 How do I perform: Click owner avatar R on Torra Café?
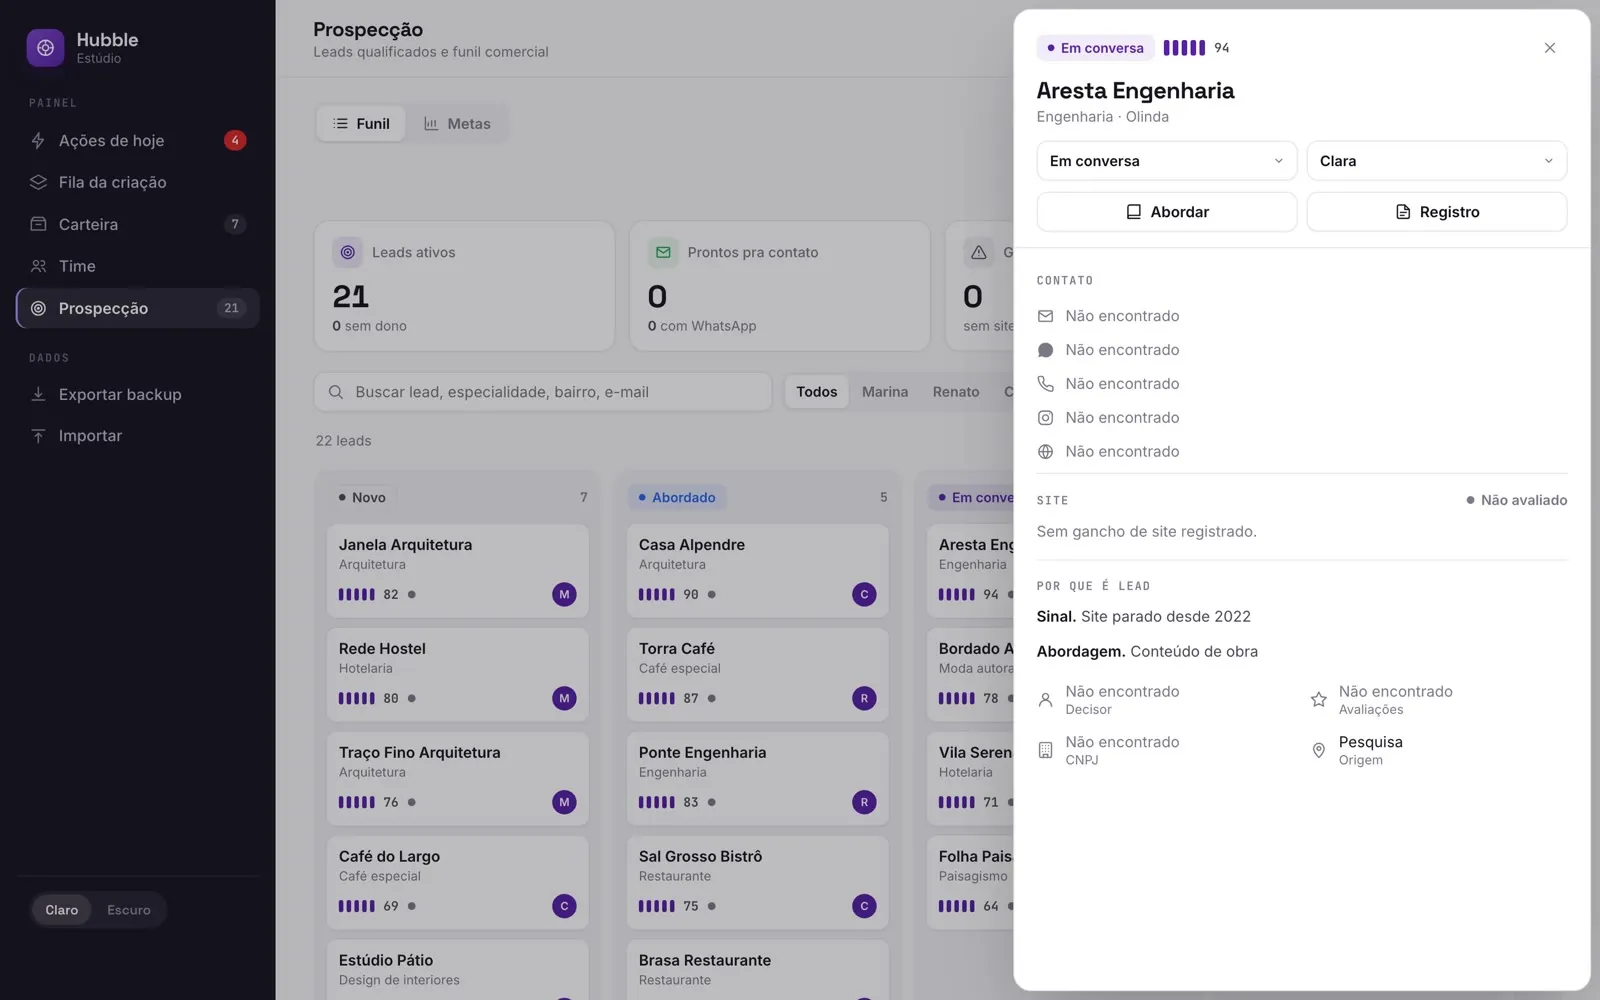tap(864, 698)
